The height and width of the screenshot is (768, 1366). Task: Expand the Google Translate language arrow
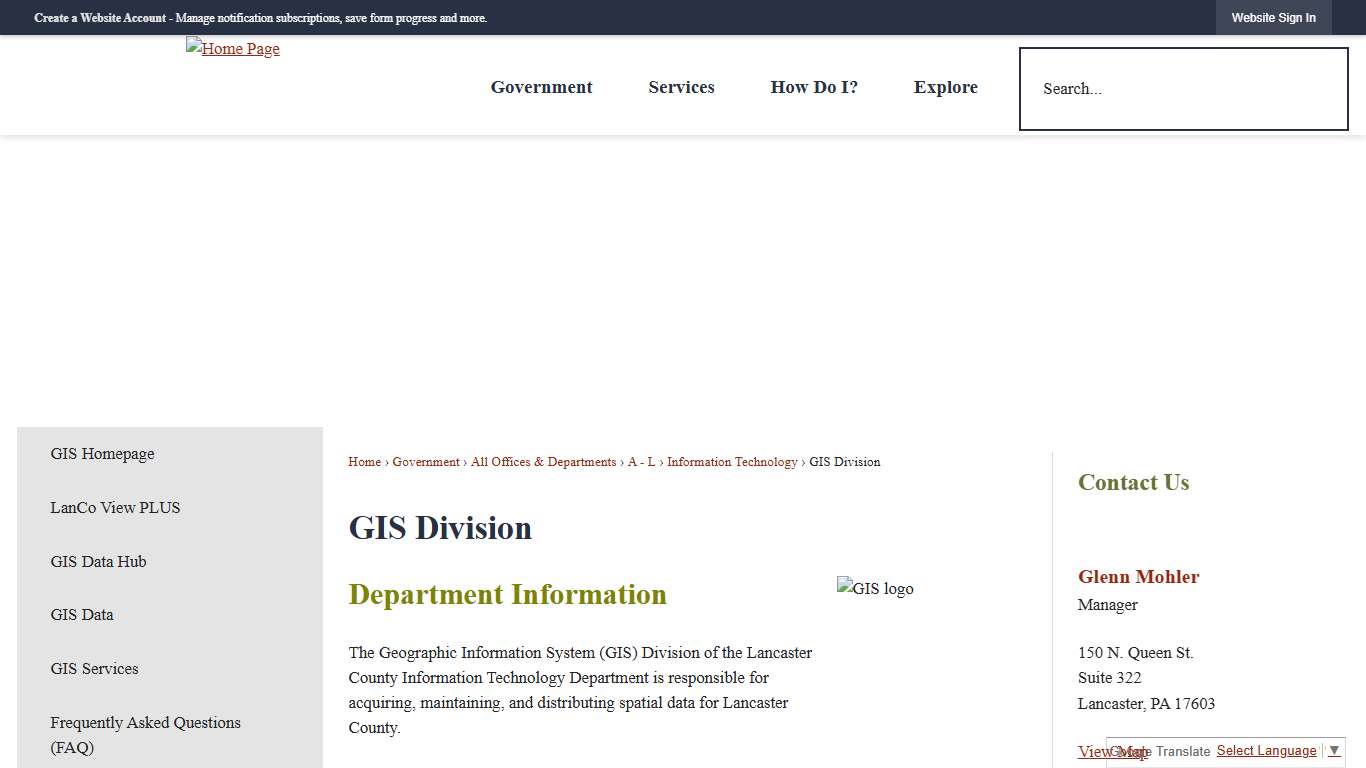(x=1334, y=750)
